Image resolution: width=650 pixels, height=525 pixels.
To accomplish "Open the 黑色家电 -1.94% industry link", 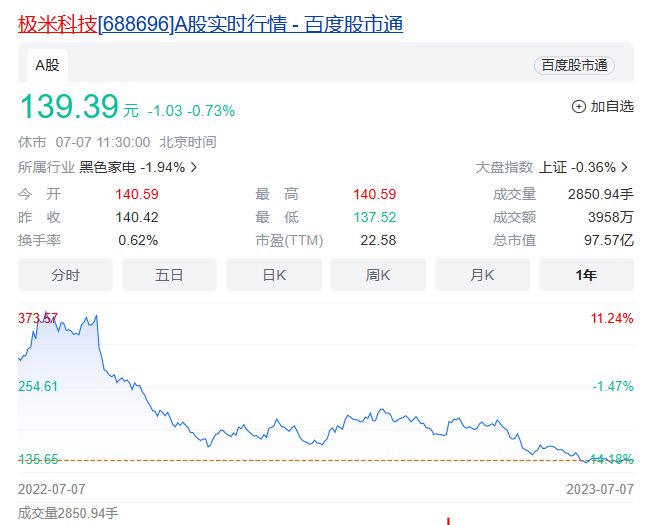I will pos(132,168).
